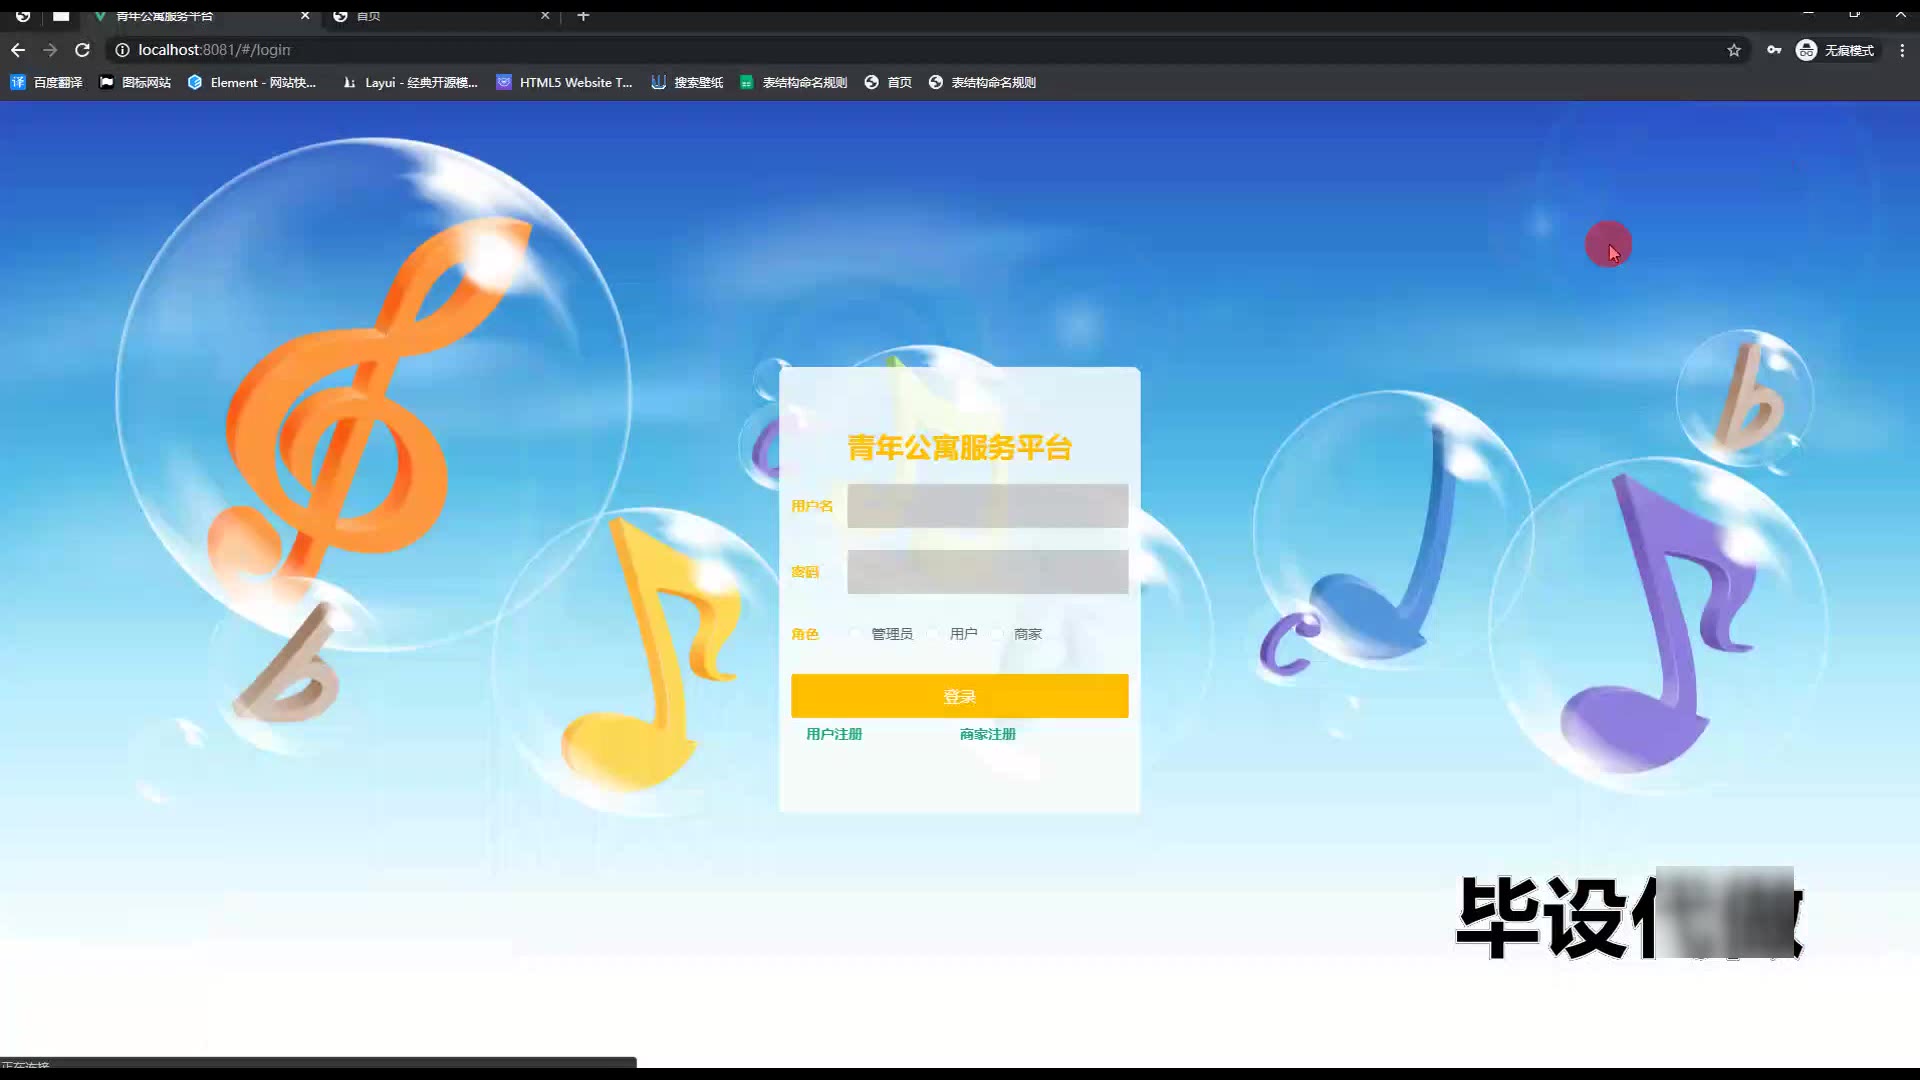1920x1080 pixels.
Task: Reload the current page
Action: (83, 50)
